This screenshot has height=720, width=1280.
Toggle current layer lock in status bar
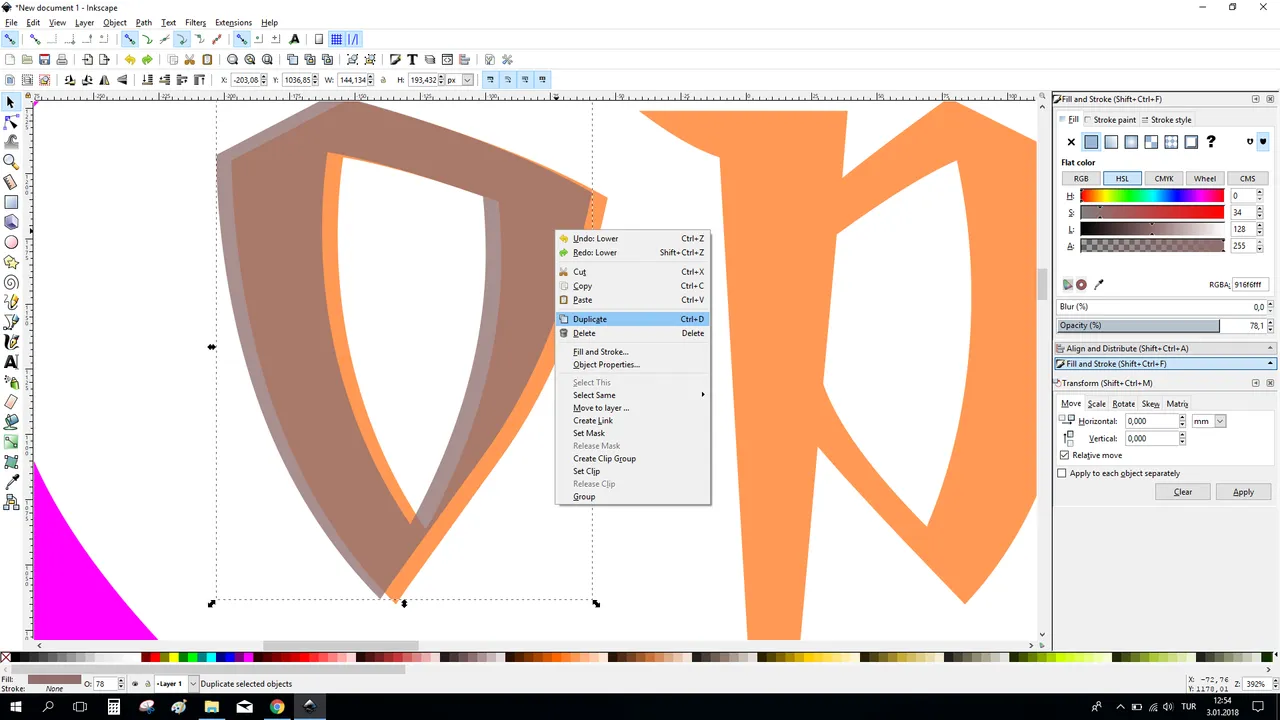(148, 684)
